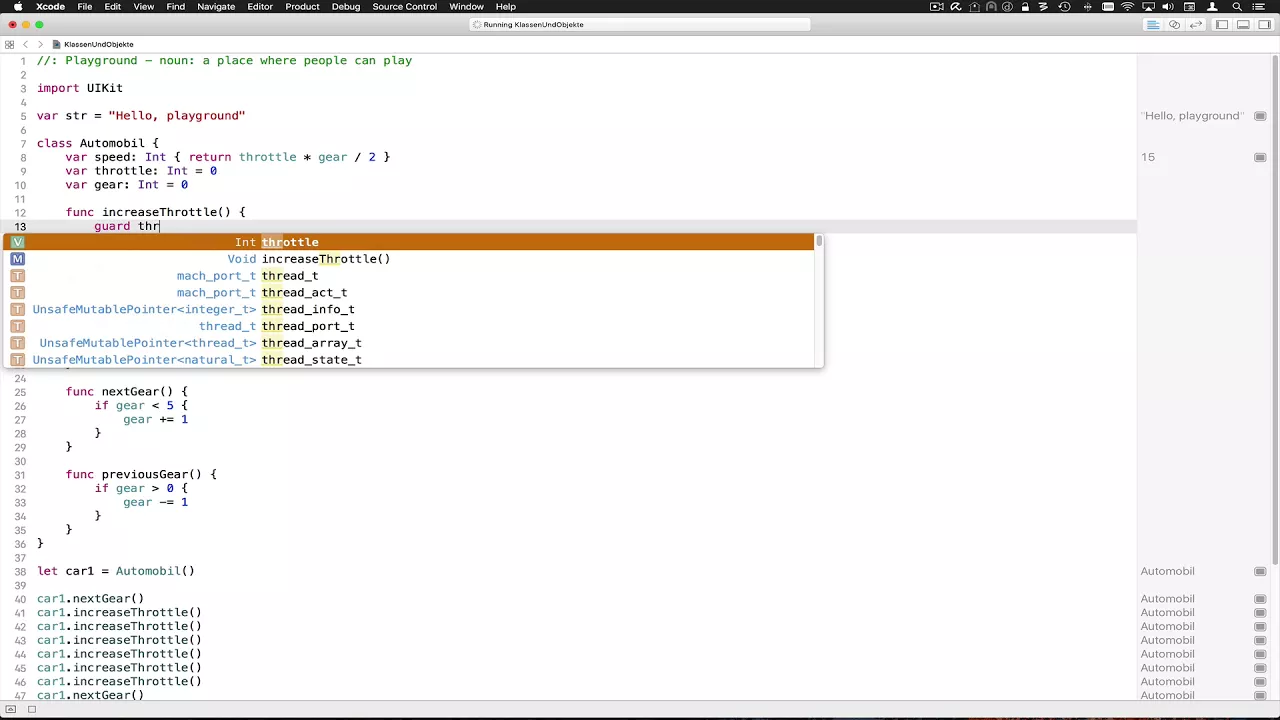This screenshot has height=720, width=1280.
Task: Click the Wi-Fi status icon
Action: [x=1128, y=7]
